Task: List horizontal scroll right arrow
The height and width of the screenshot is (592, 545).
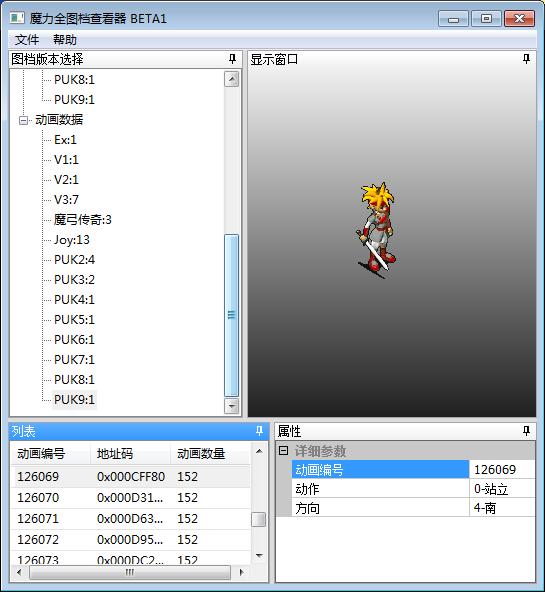Action: pos(242,572)
